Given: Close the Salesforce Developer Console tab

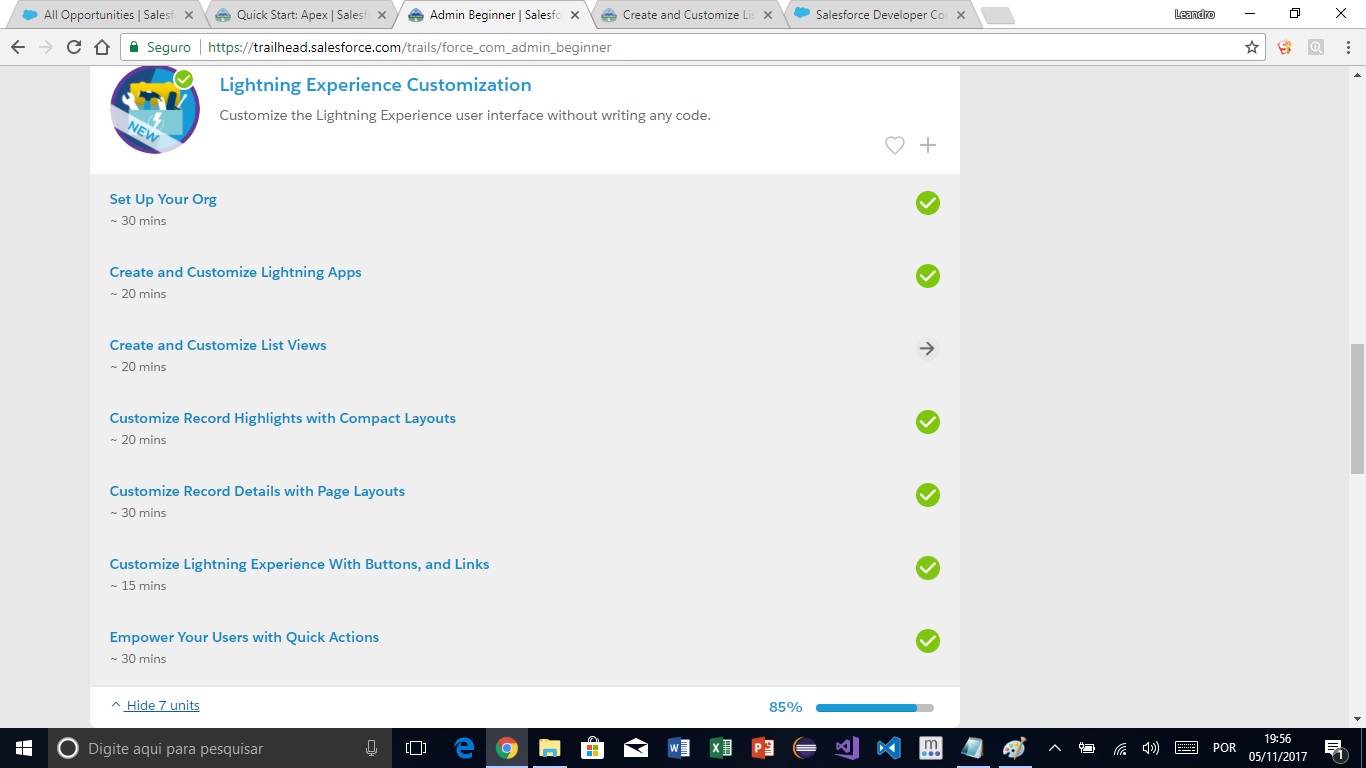Looking at the screenshot, I should click(x=961, y=15).
